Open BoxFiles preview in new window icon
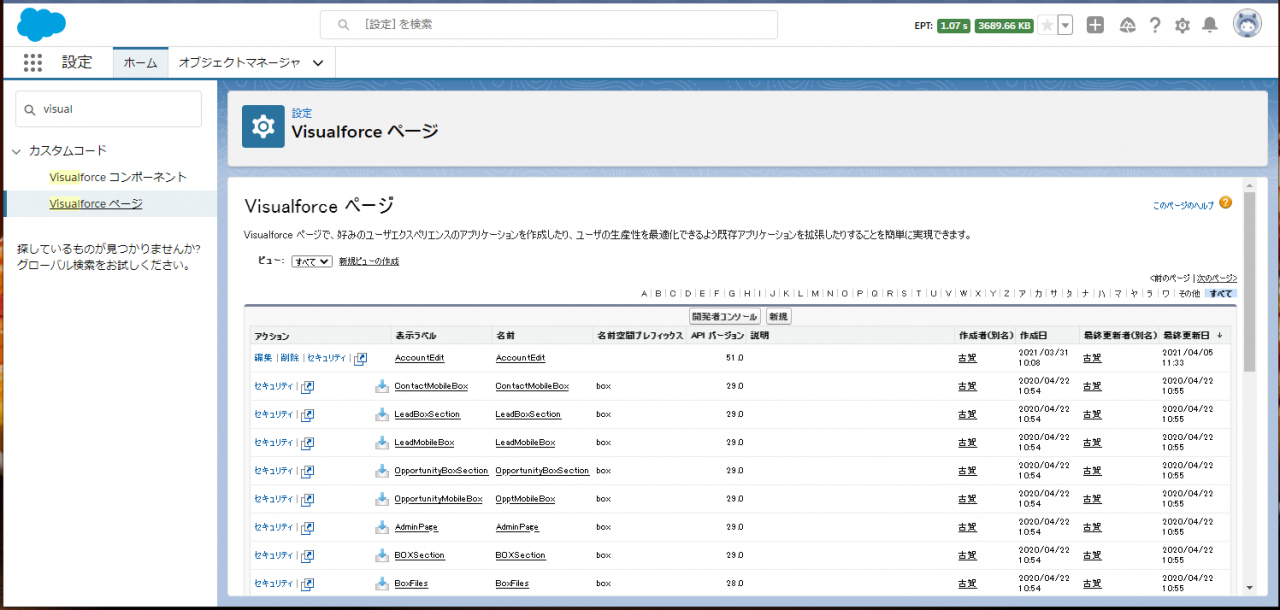 coord(307,583)
